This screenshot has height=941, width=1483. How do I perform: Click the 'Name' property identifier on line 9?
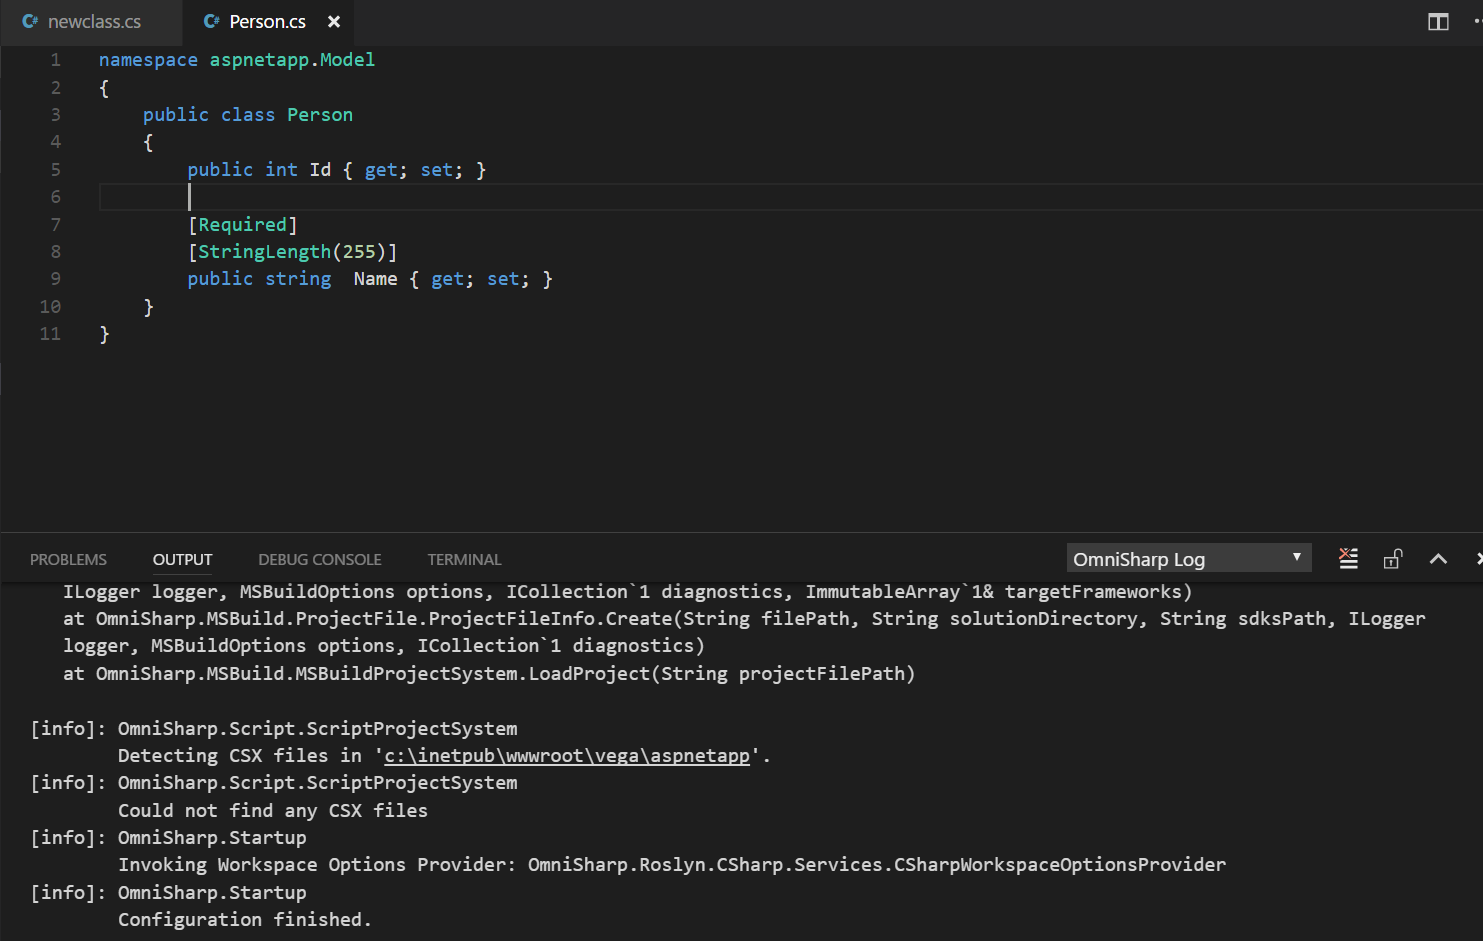(375, 279)
